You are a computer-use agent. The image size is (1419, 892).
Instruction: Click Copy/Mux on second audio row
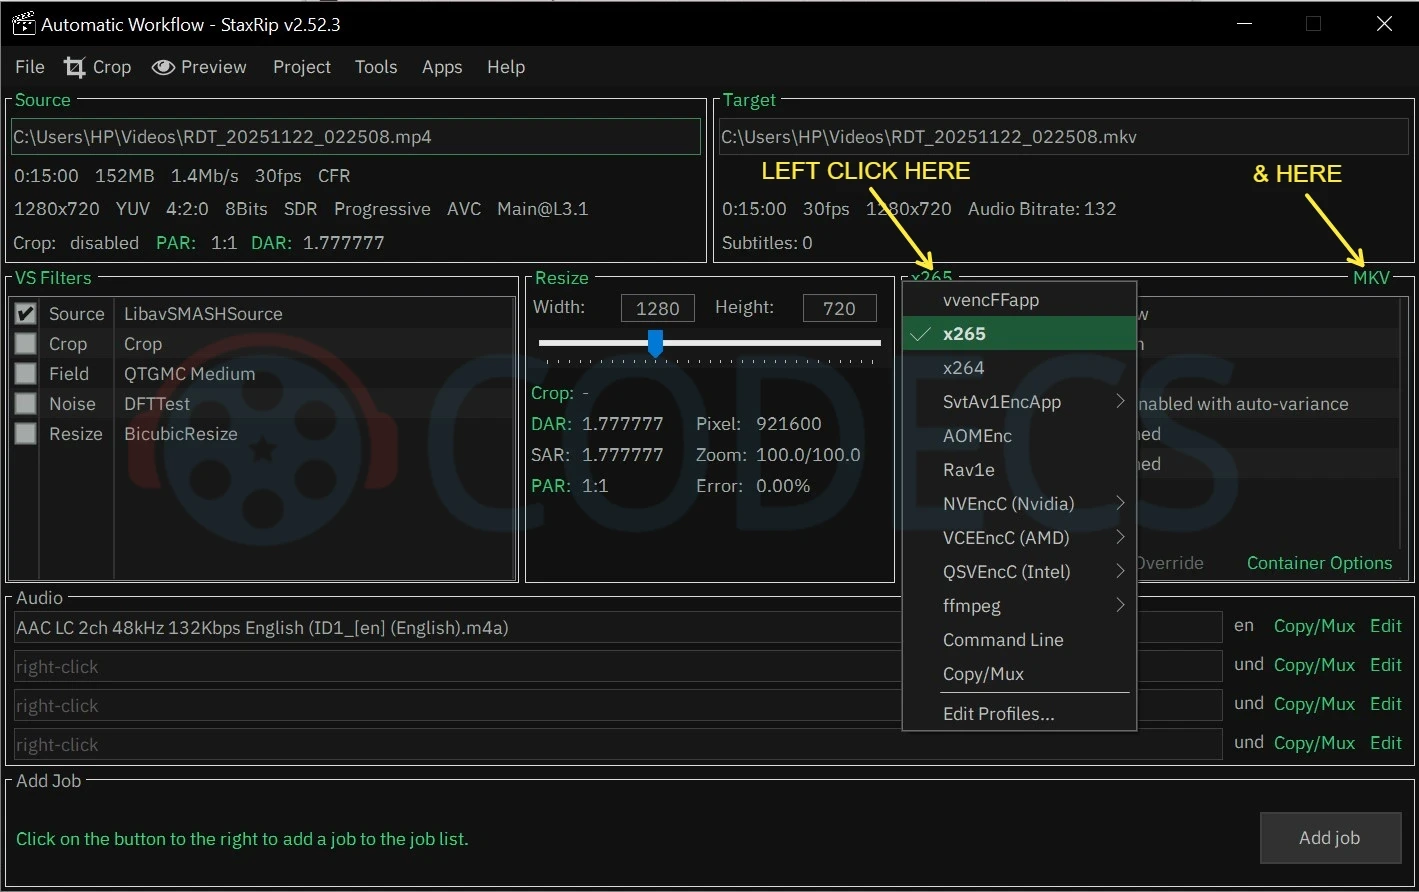(1314, 665)
